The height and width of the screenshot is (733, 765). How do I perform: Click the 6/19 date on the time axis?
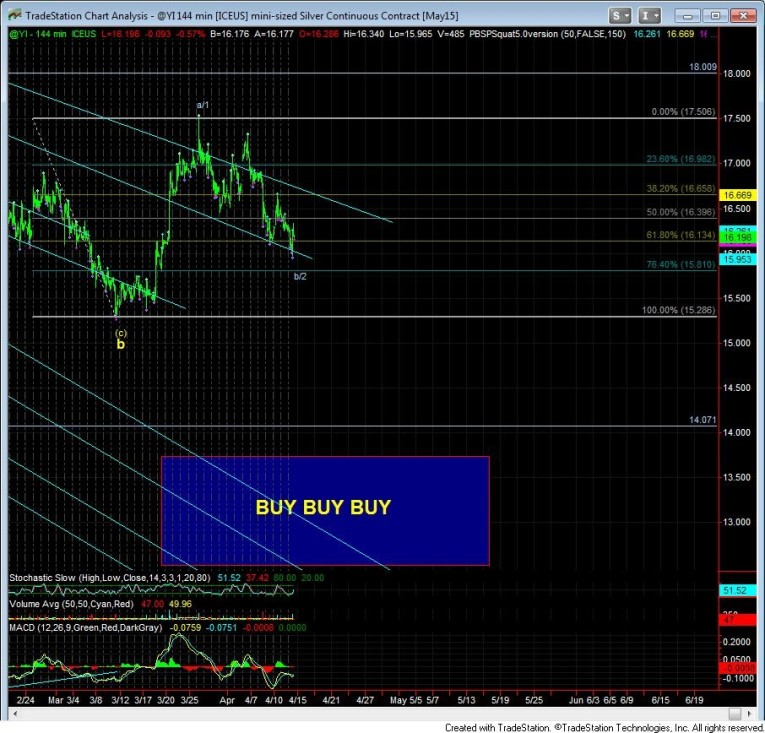pos(694,700)
